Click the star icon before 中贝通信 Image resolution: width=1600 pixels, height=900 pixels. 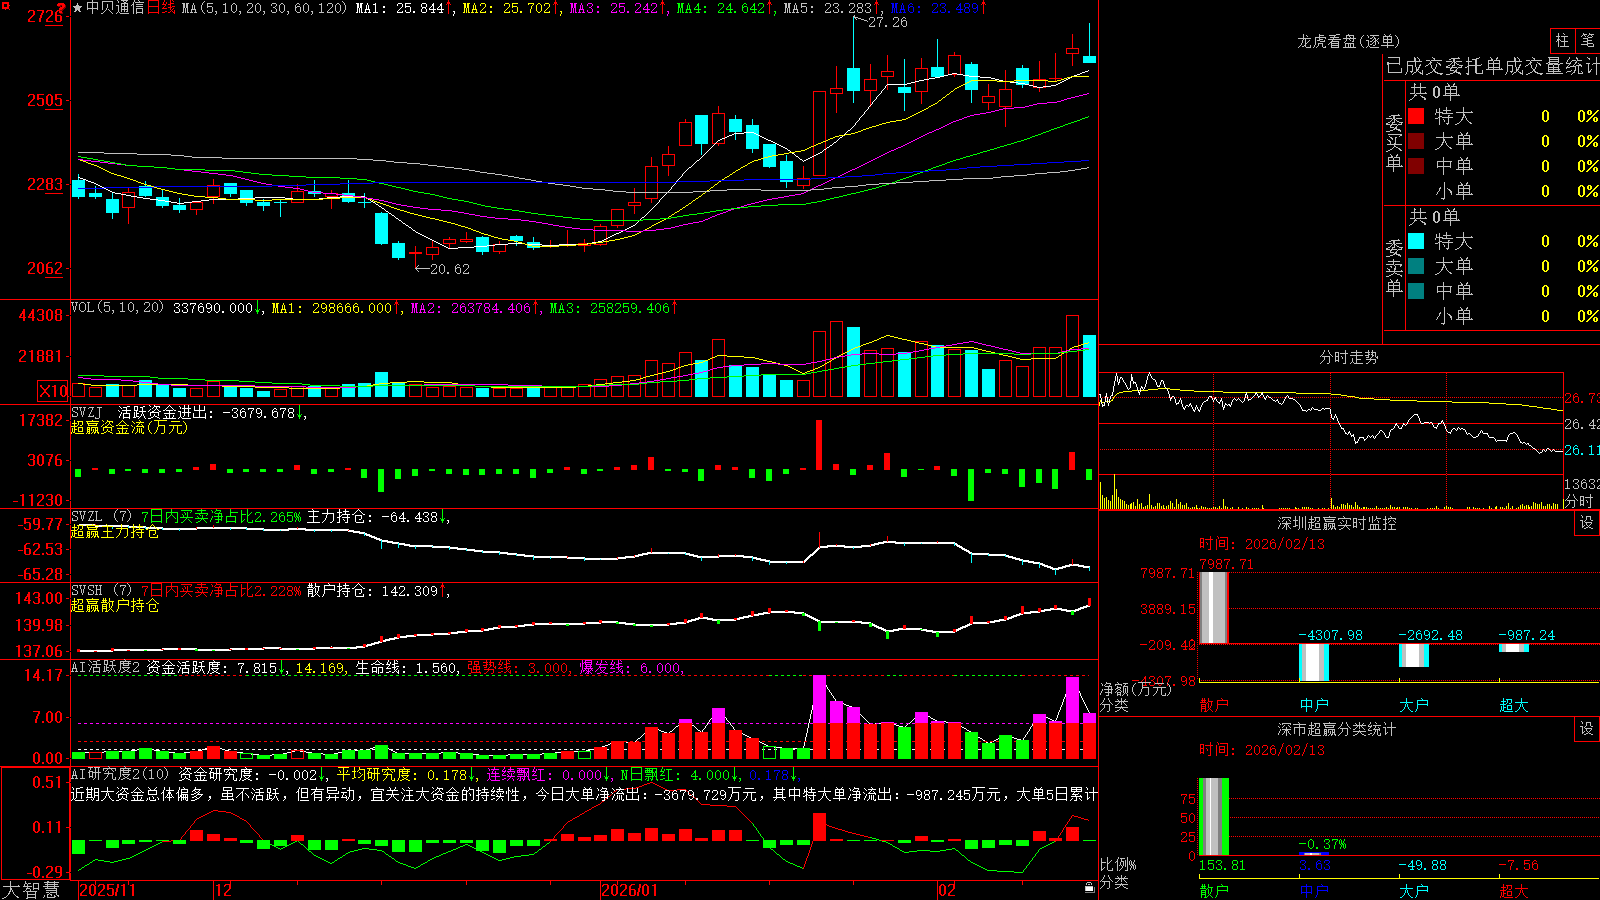(x=78, y=8)
